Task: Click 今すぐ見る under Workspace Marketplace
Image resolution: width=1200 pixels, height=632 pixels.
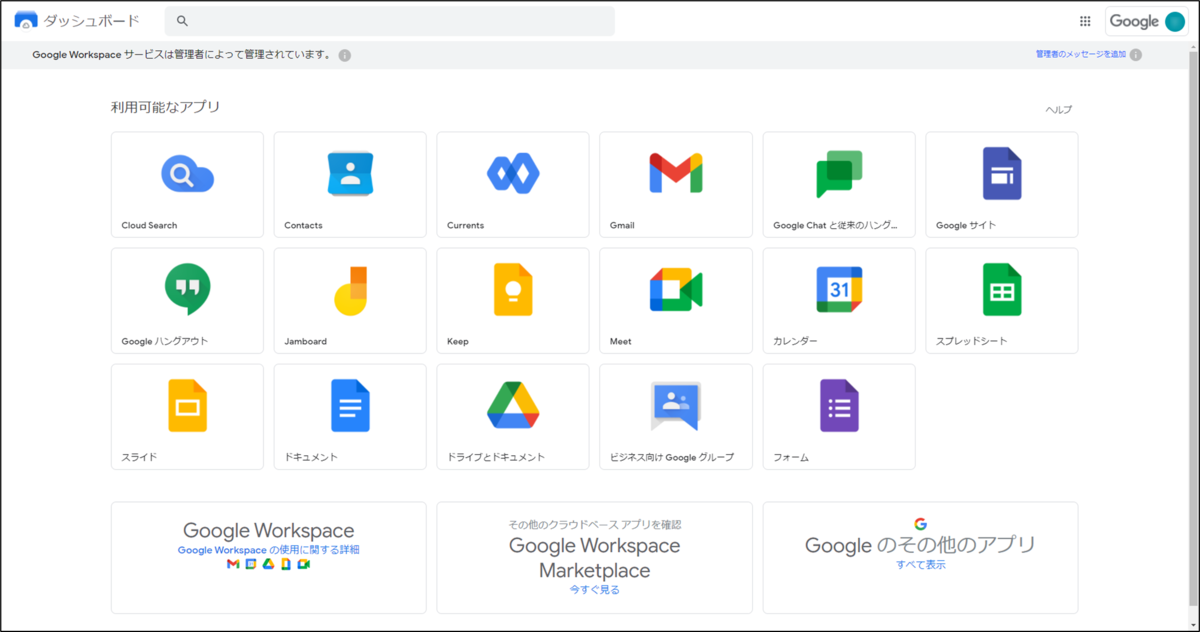Action: 594,590
